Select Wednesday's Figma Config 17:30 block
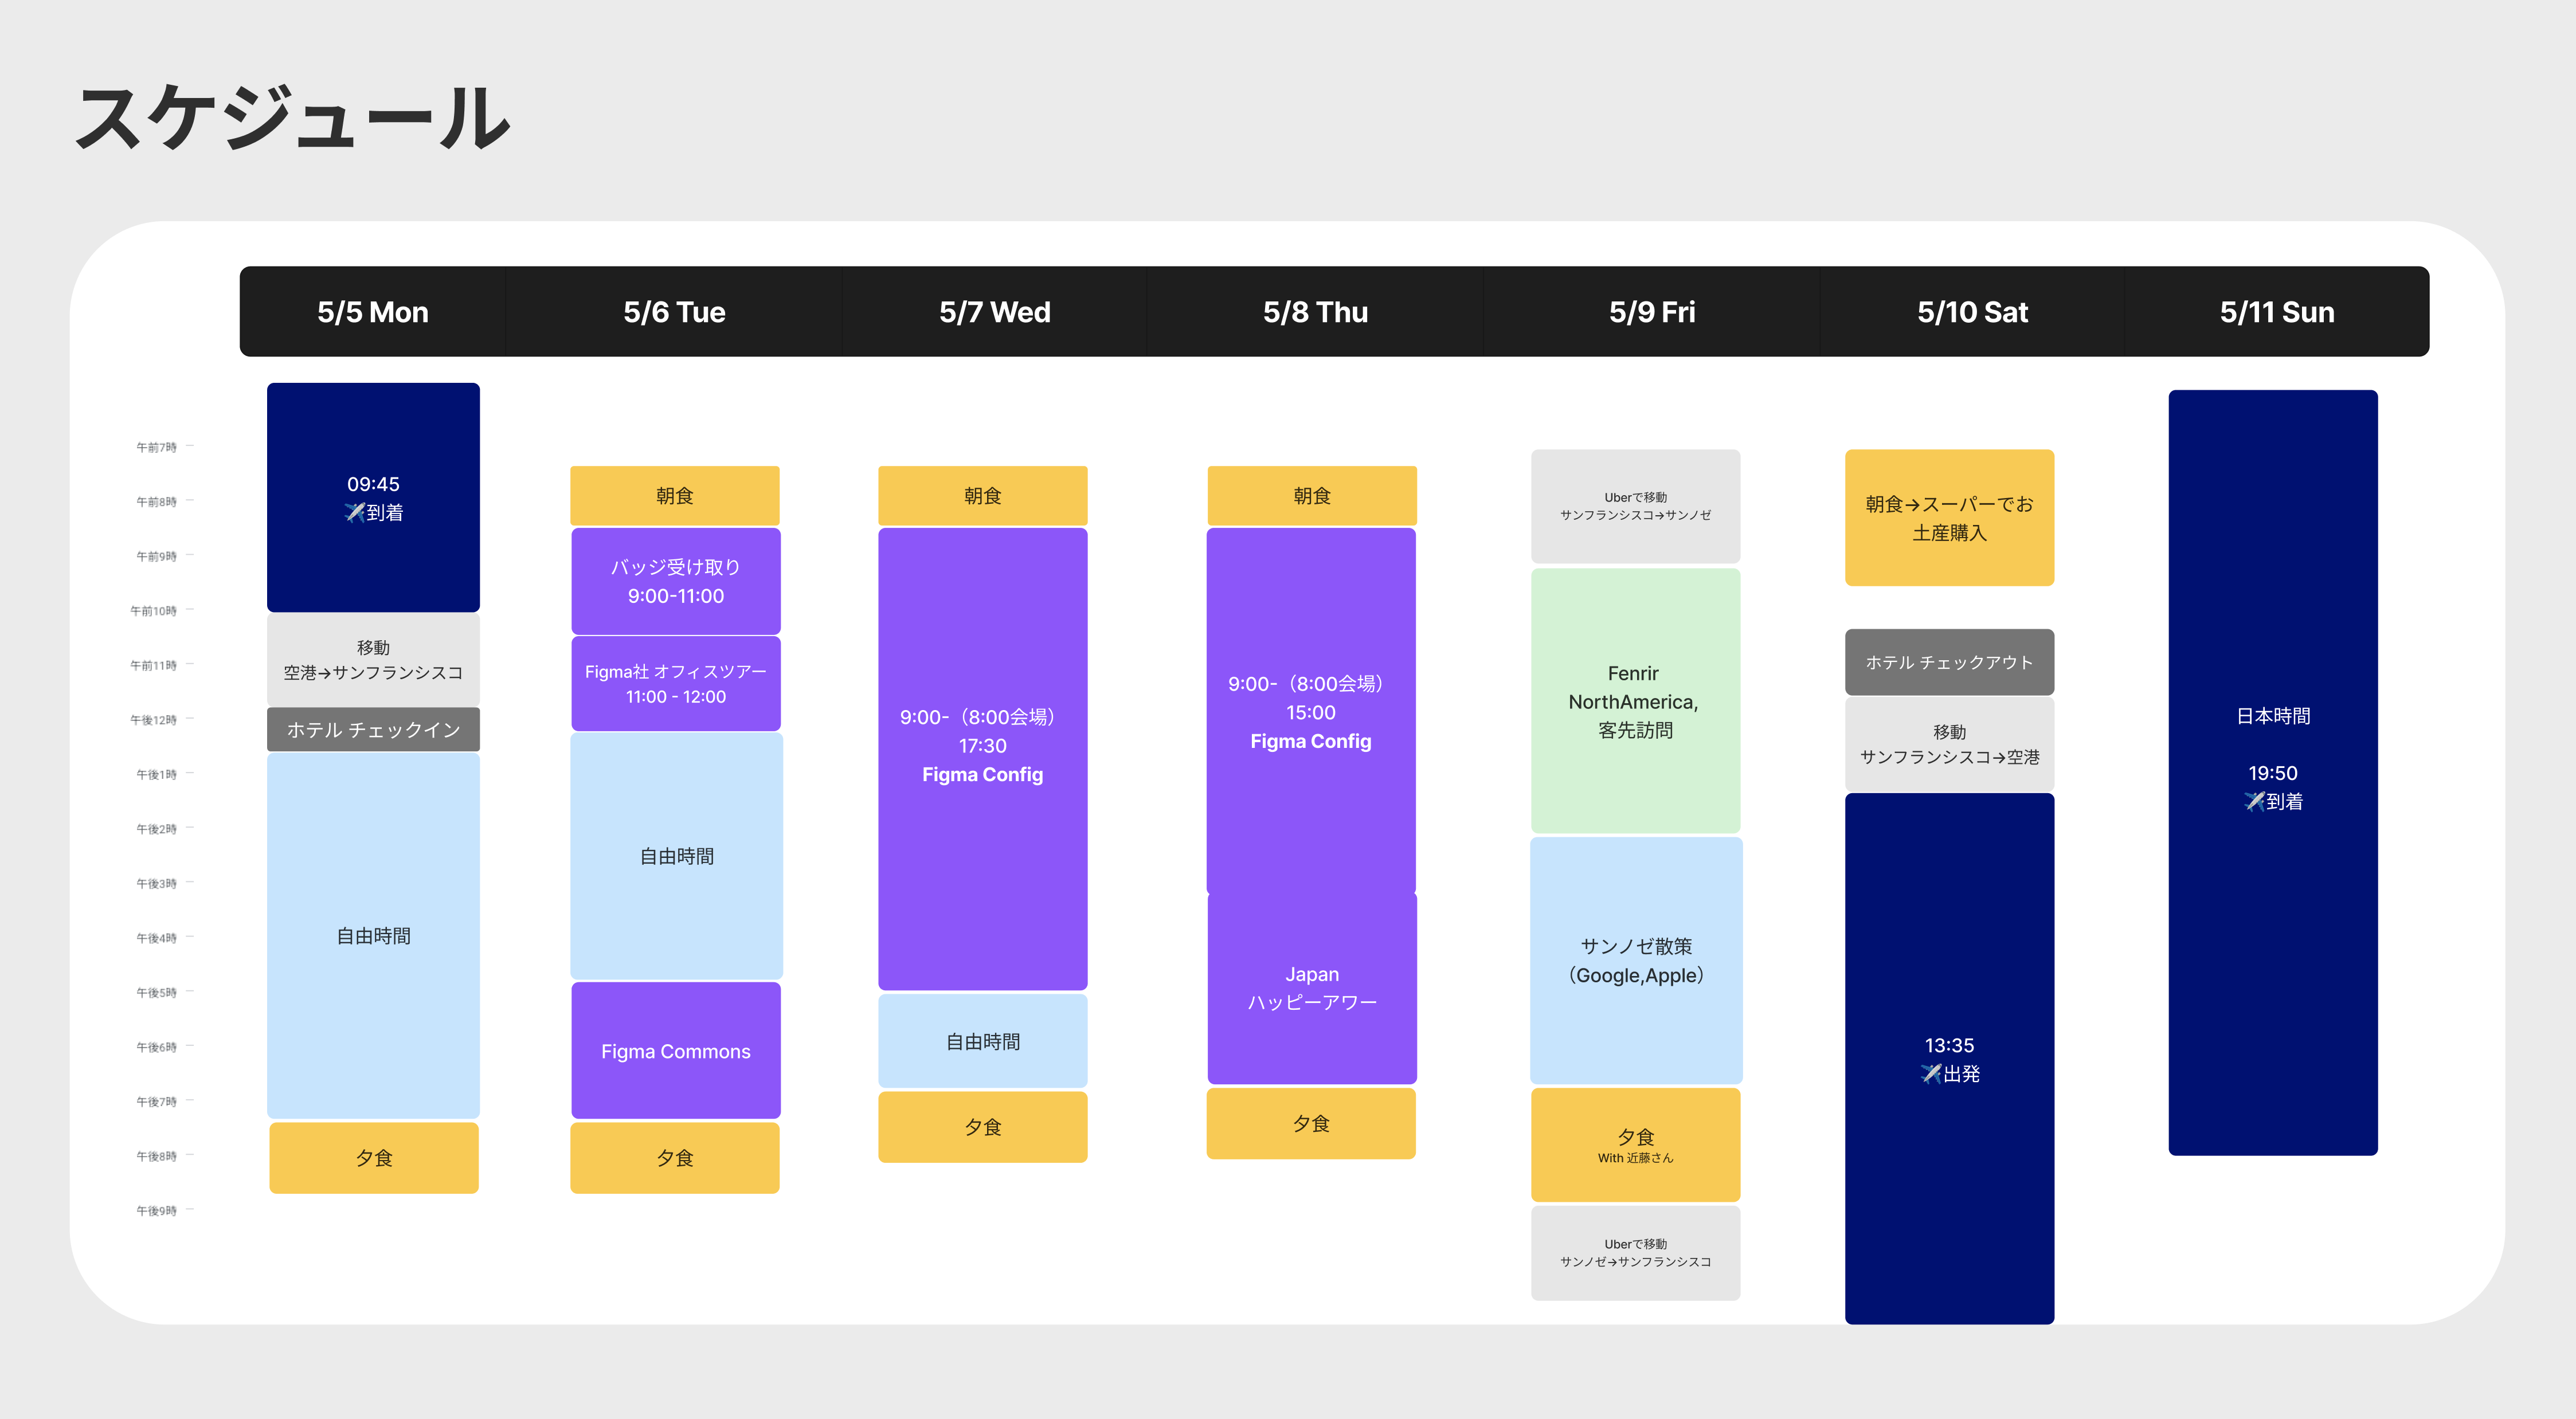Image resolution: width=2576 pixels, height=1419 pixels. click(x=982, y=759)
